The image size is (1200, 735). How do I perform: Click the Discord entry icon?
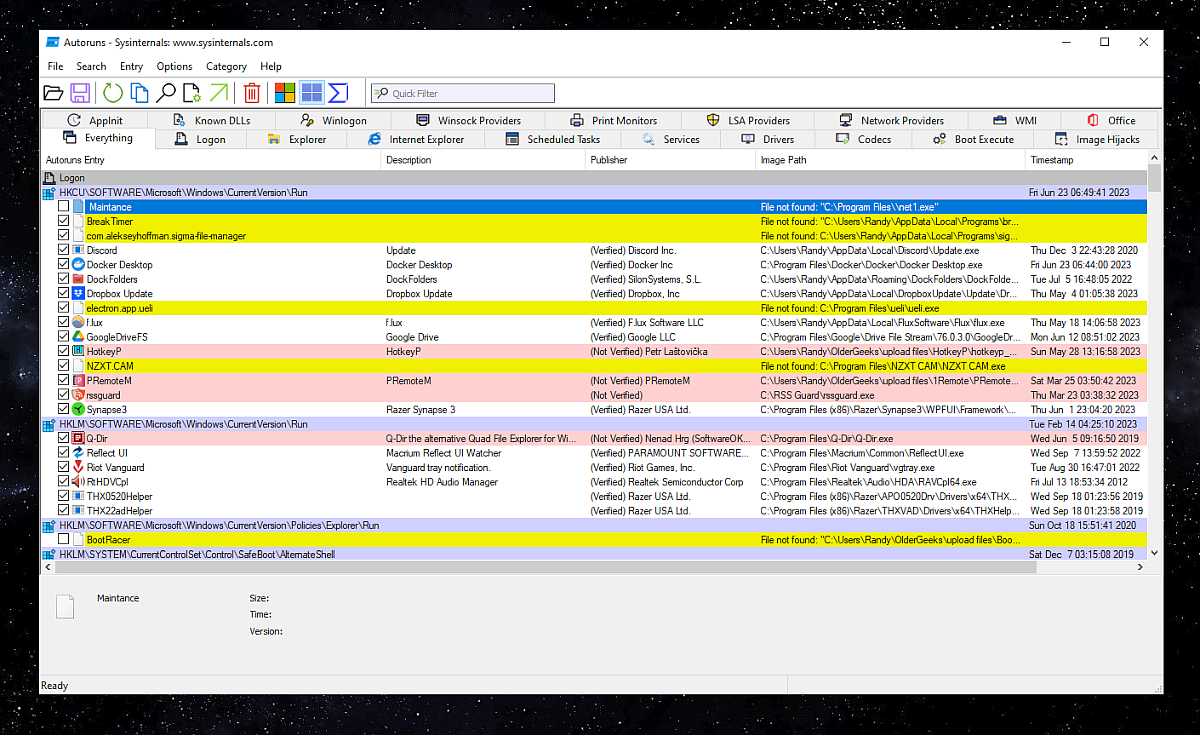pyautogui.click(x=78, y=250)
